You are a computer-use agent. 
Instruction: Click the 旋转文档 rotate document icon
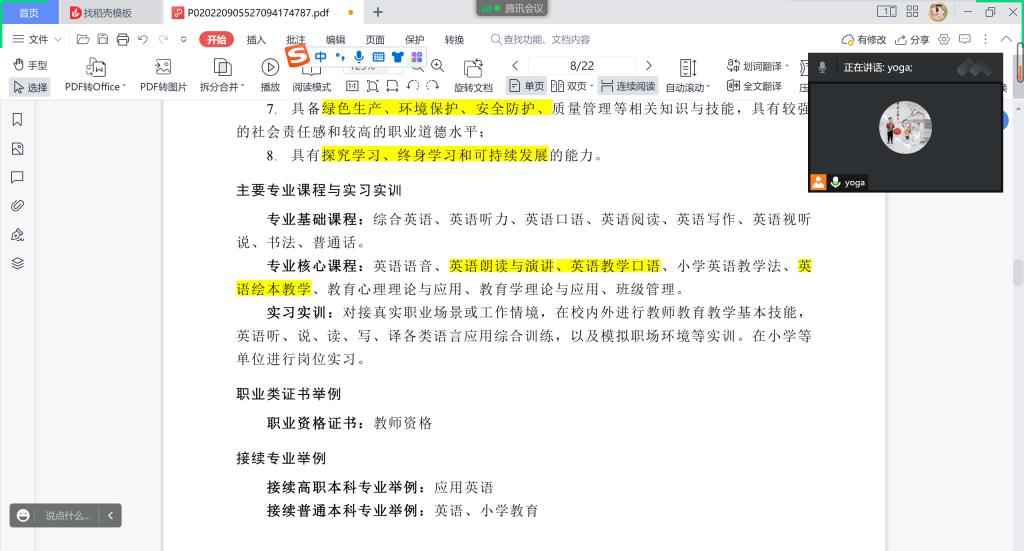[x=473, y=67]
